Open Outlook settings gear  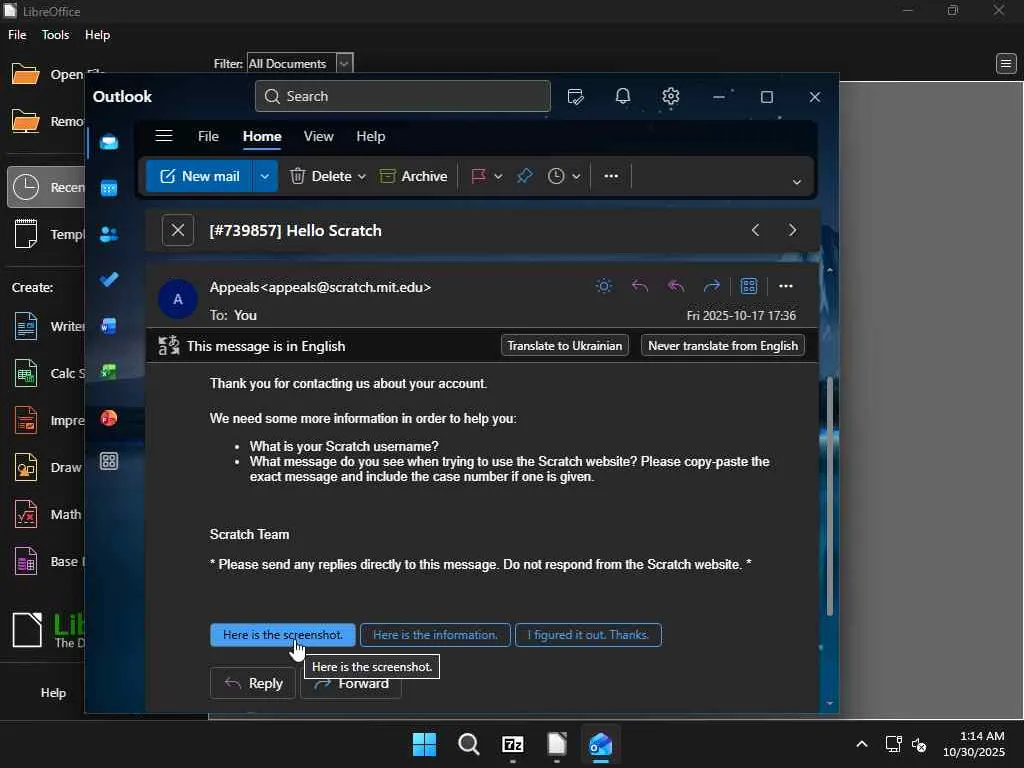pyautogui.click(x=671, y=97)
